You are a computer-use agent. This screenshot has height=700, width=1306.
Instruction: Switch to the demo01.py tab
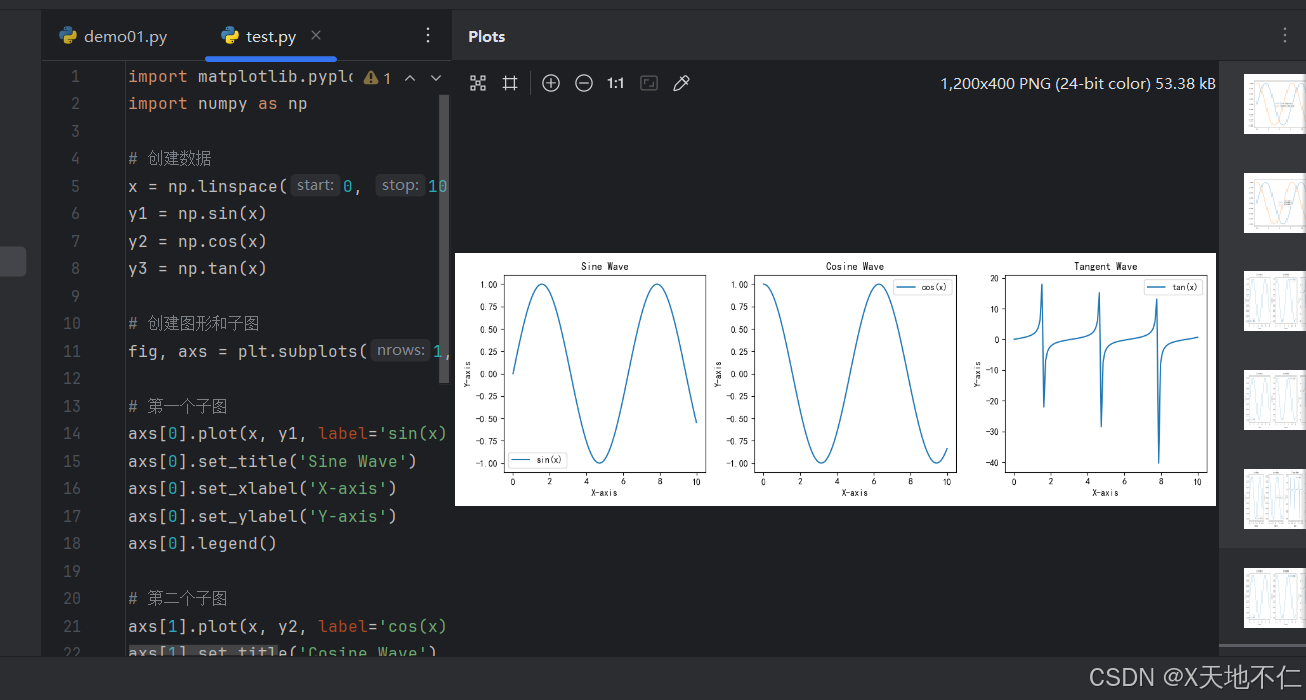(x=113, y=36)
